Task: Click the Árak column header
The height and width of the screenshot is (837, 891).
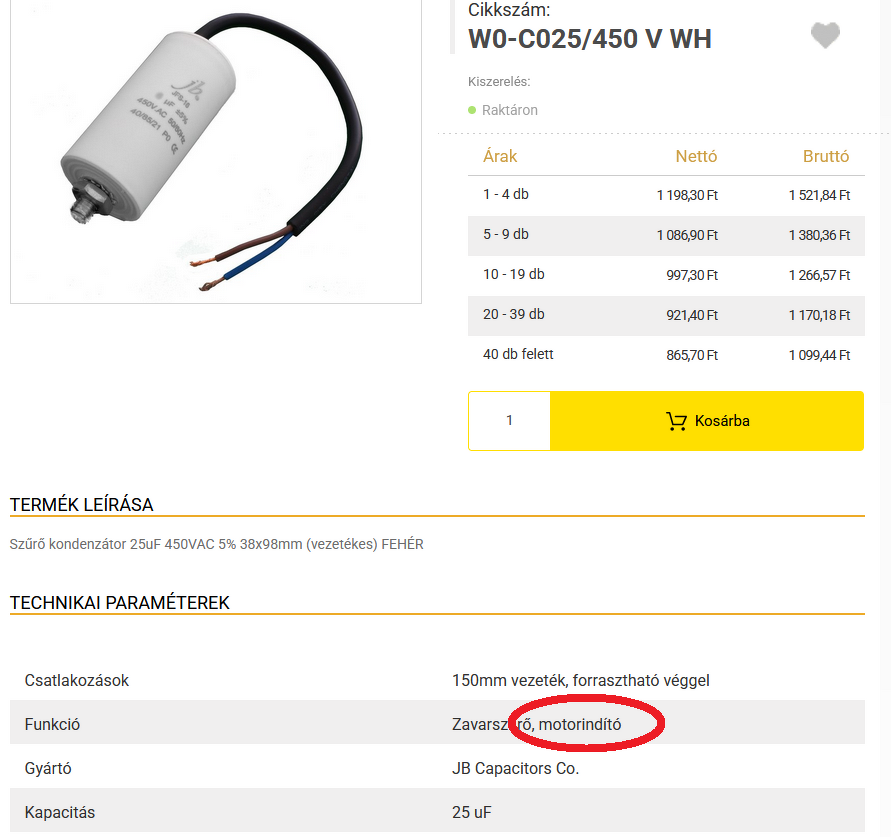Action: click(x=500, y=156)
